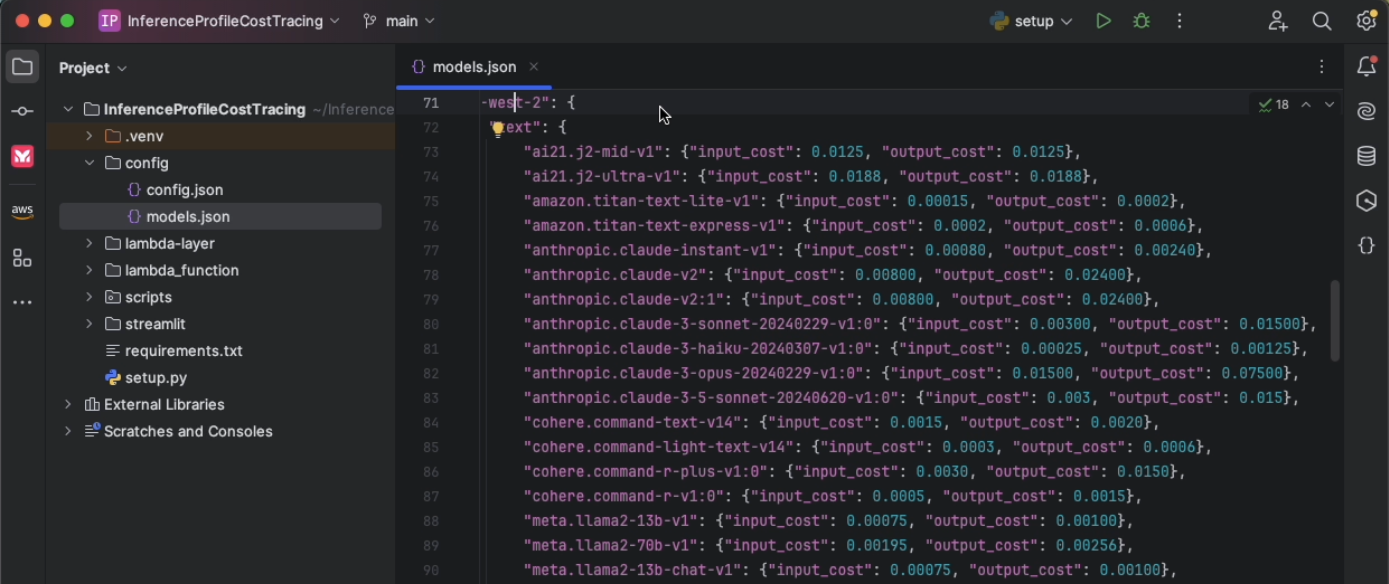Expand the lambda-layer folder
The image size is (1389, 584).
[89, 243]
